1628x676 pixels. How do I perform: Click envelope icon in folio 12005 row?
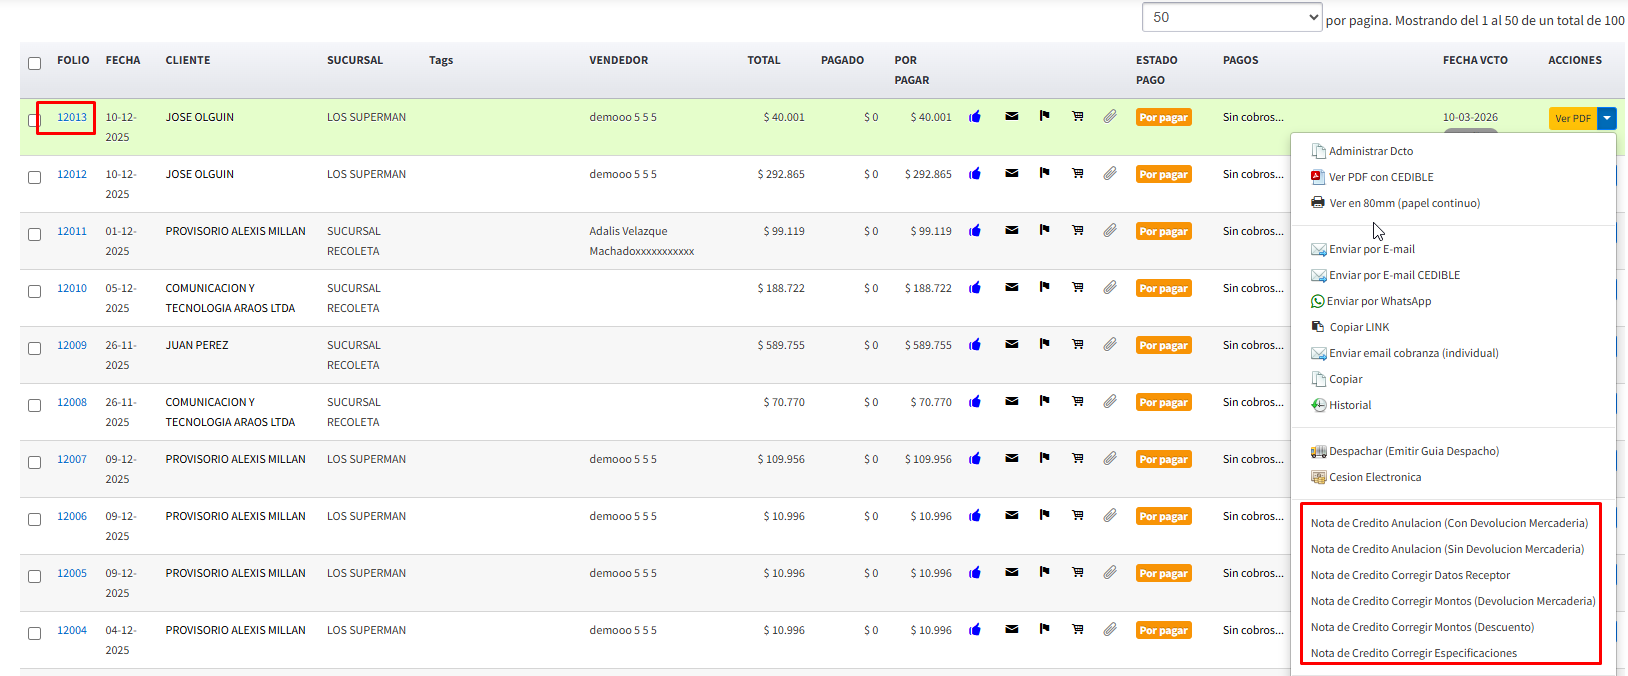(x=1011, y=572)
